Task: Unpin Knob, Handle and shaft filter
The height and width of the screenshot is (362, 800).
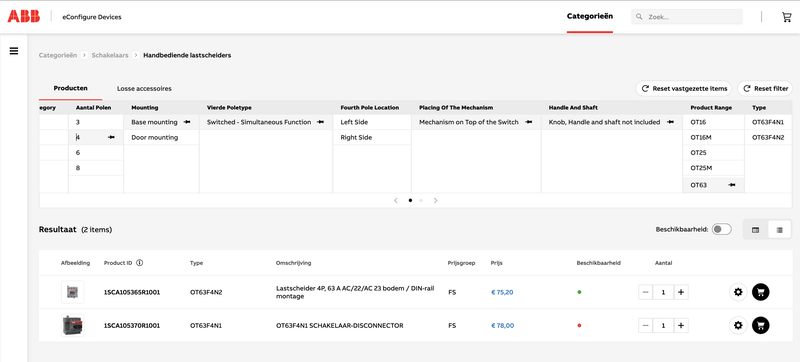Action: click(670, 122)
